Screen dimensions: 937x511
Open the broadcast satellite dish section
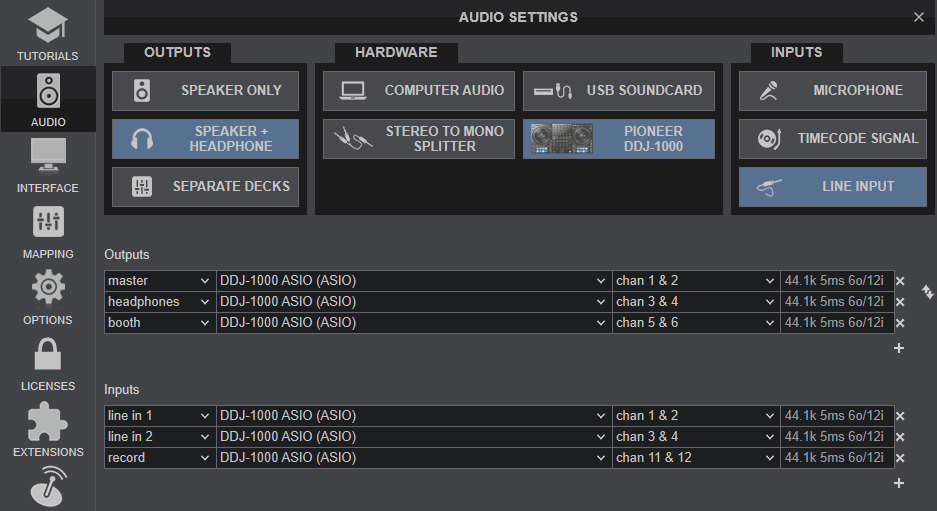pyautogui.click(x=48, y=486)
